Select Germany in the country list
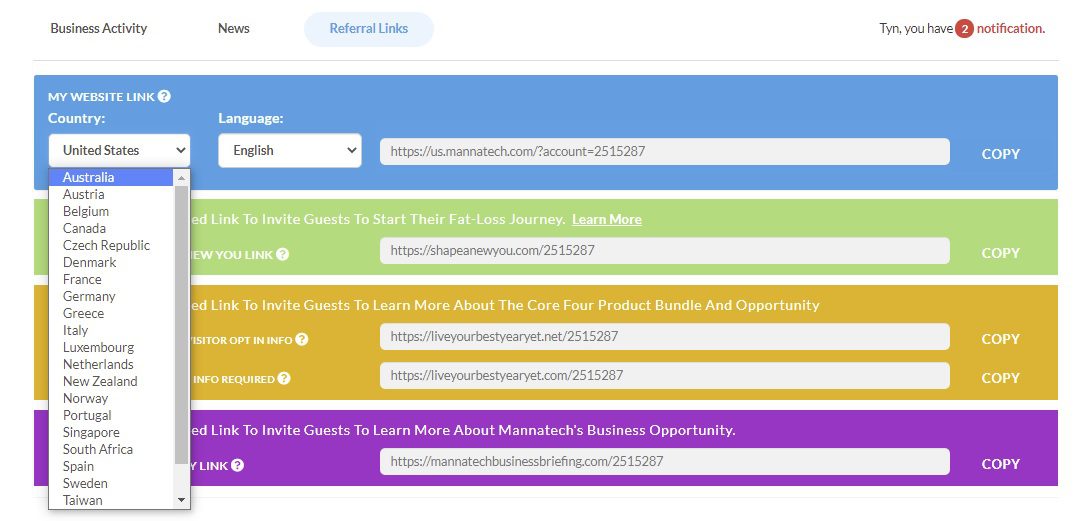The height and width of the screenshot is (521, 1079). (x=112, y=296)
